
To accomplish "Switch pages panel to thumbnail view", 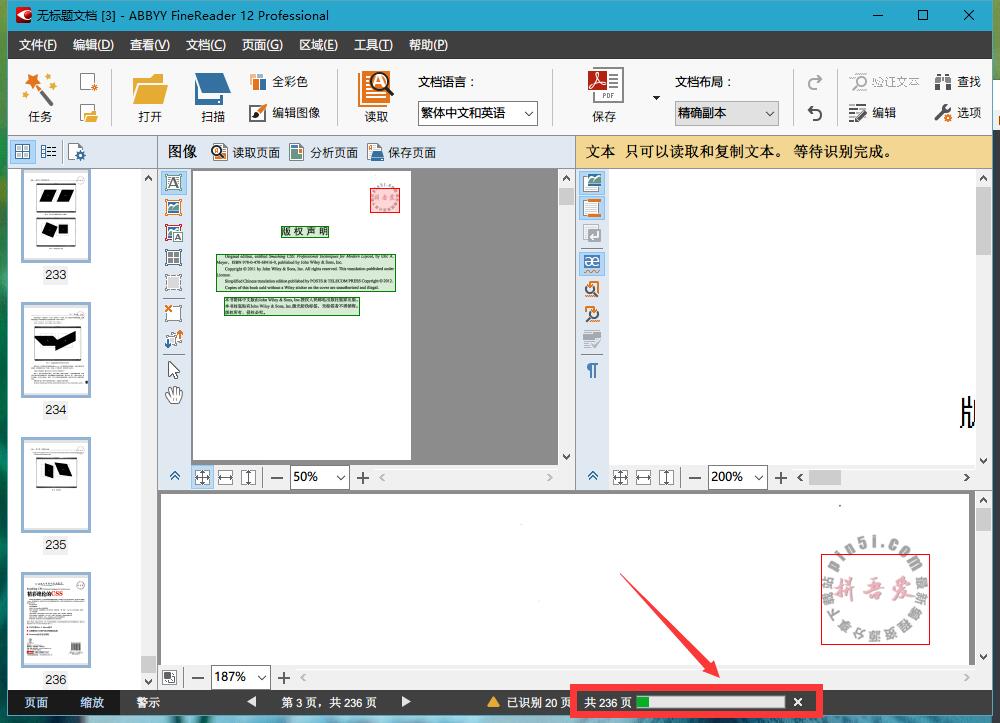I will click(22, 152).
